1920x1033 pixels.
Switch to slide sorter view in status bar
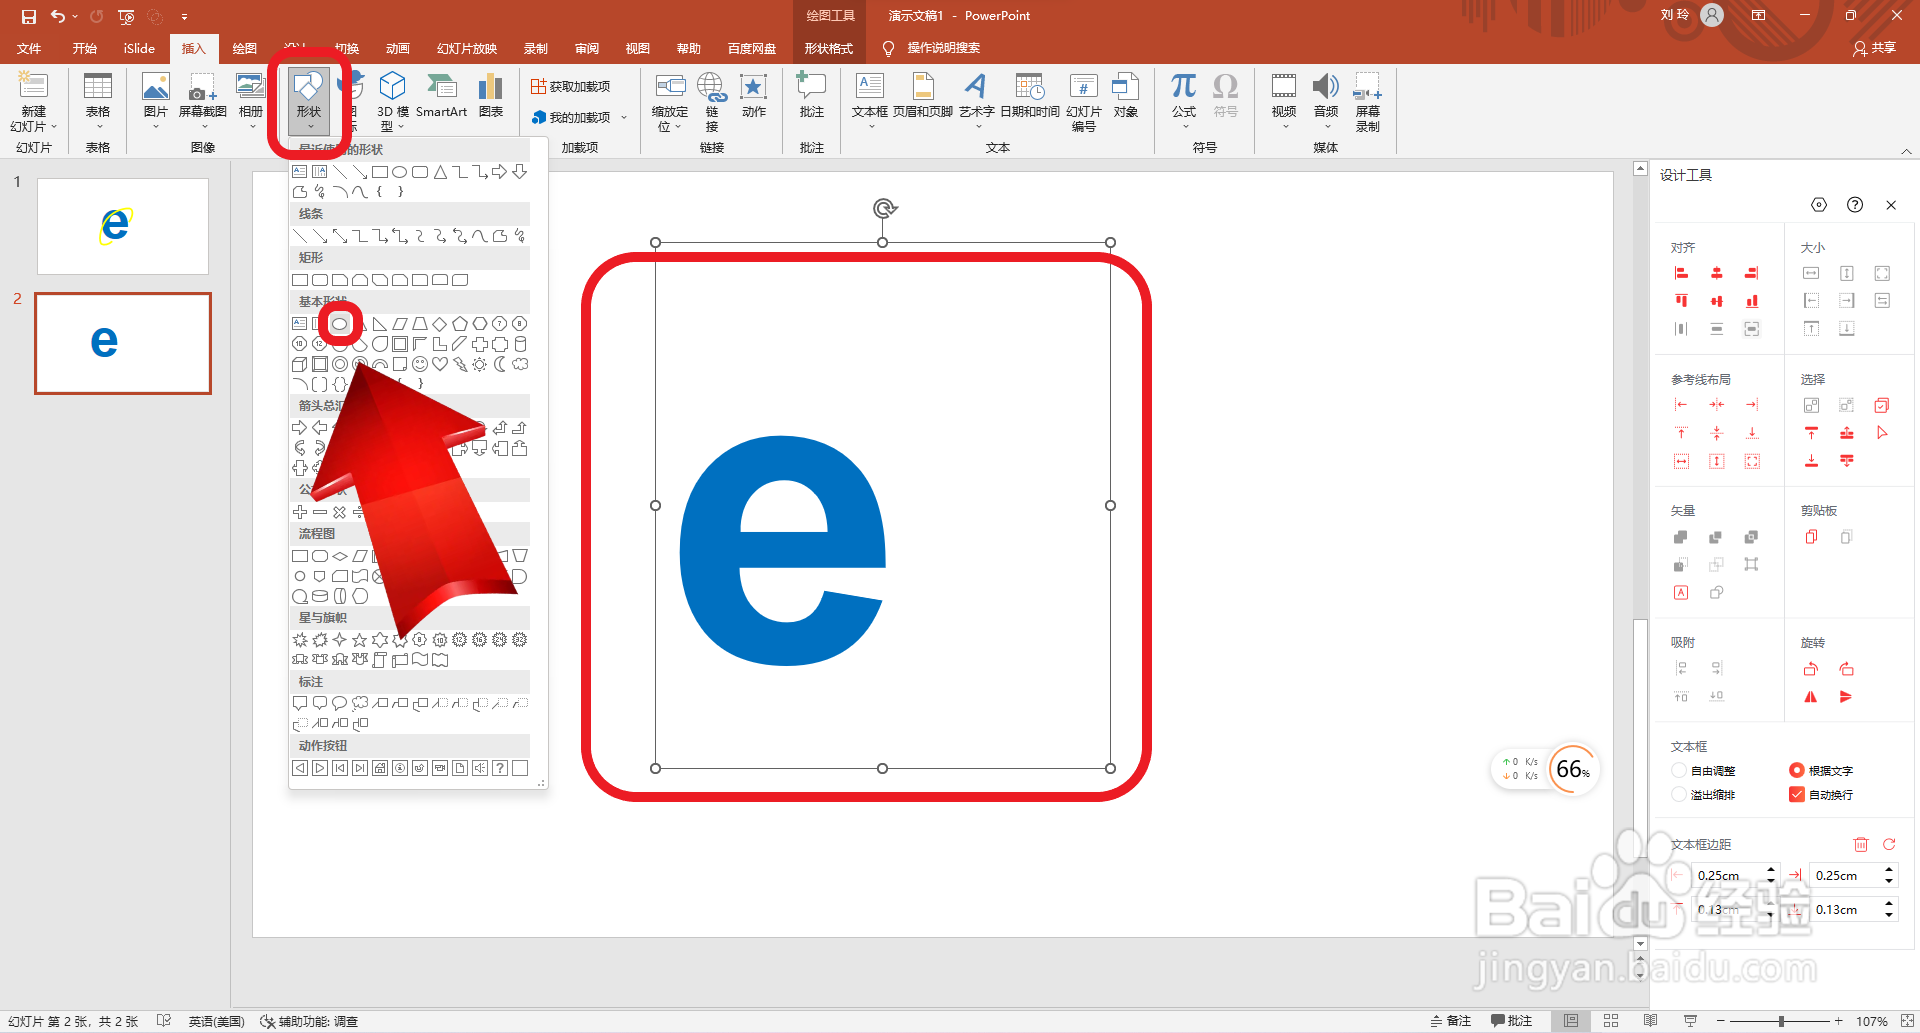(1611, 1021)
